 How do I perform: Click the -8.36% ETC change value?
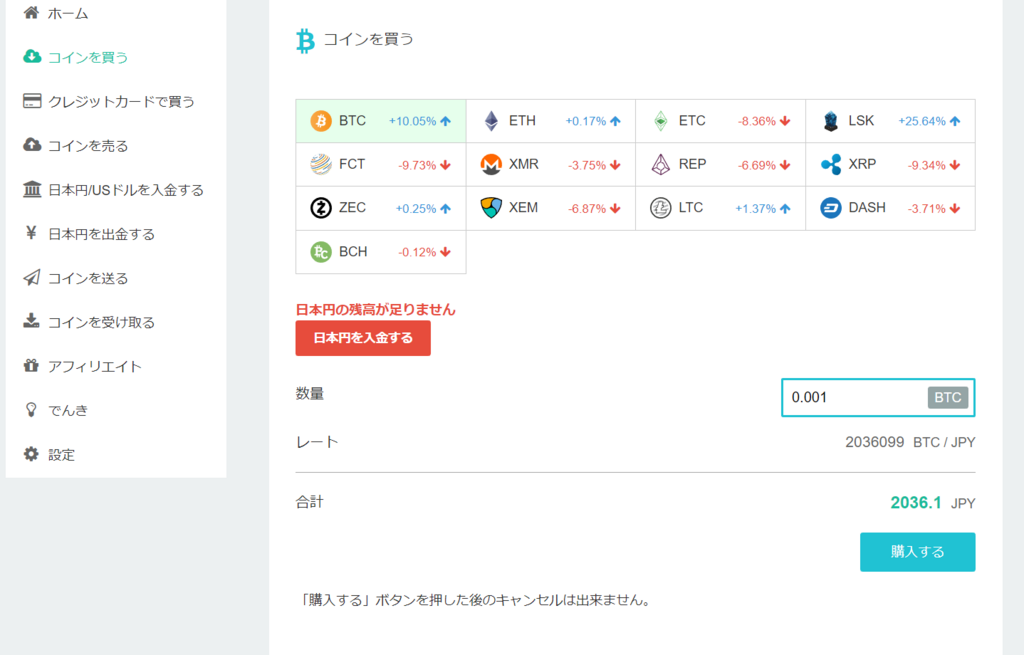click(x=756, y=121)
